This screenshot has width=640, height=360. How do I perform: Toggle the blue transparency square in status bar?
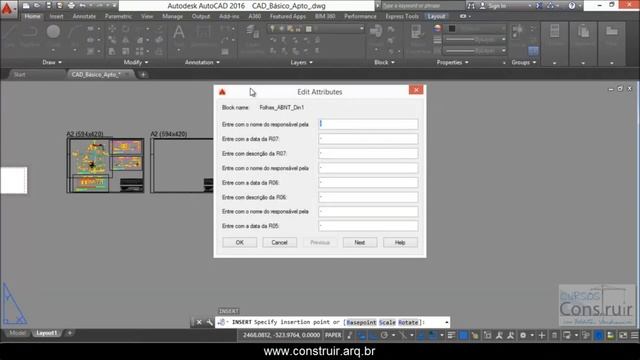463,336
